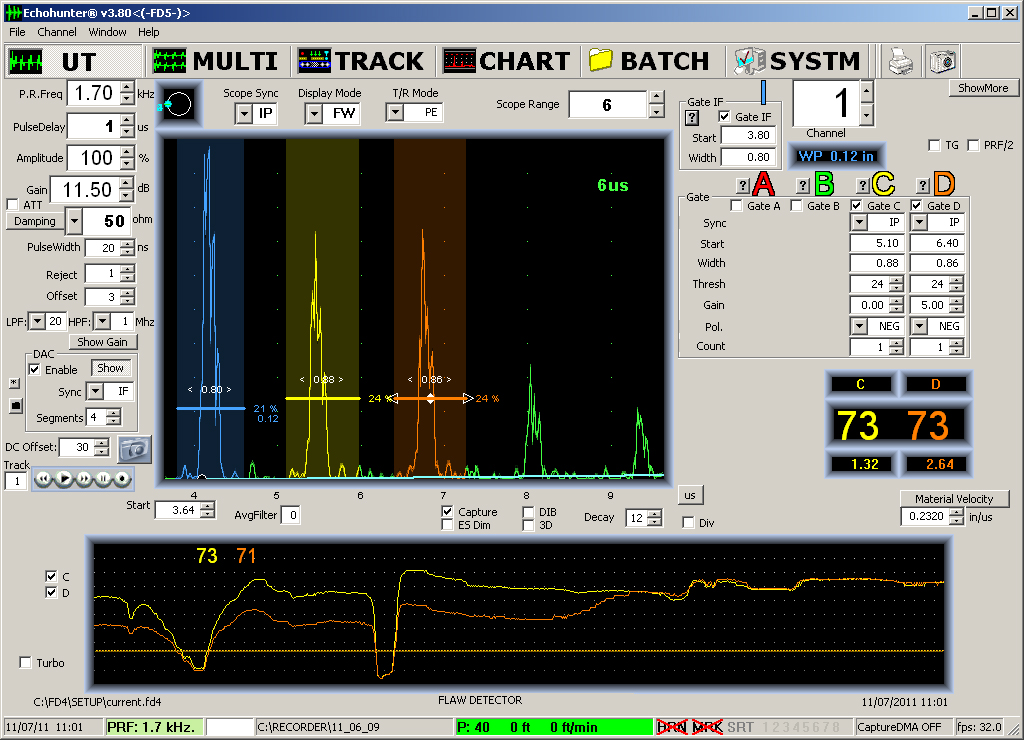
Task: Open the BATCH folder view
Action: [x=648, y=61]
